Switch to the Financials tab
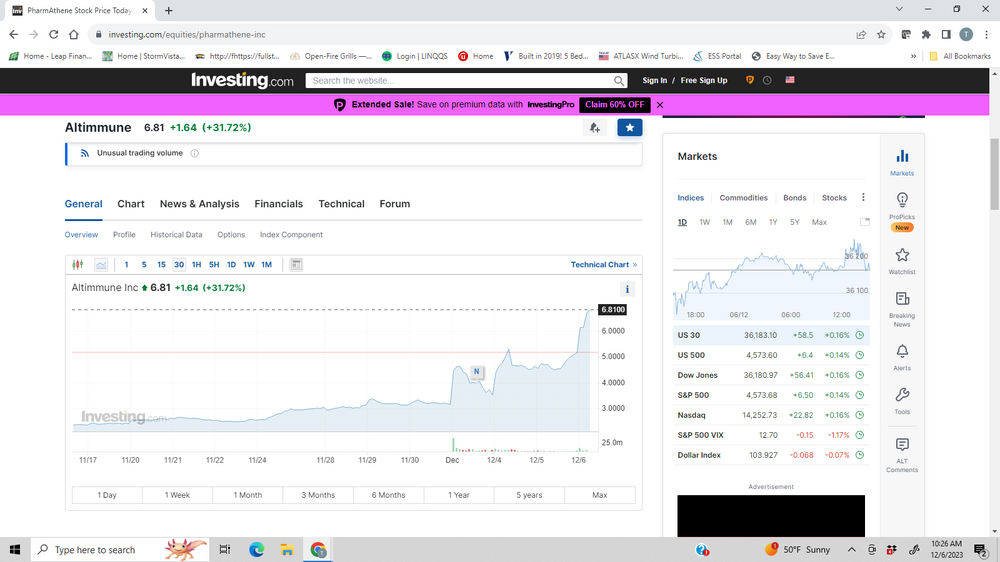1000x562 pixels. (278, 204)
